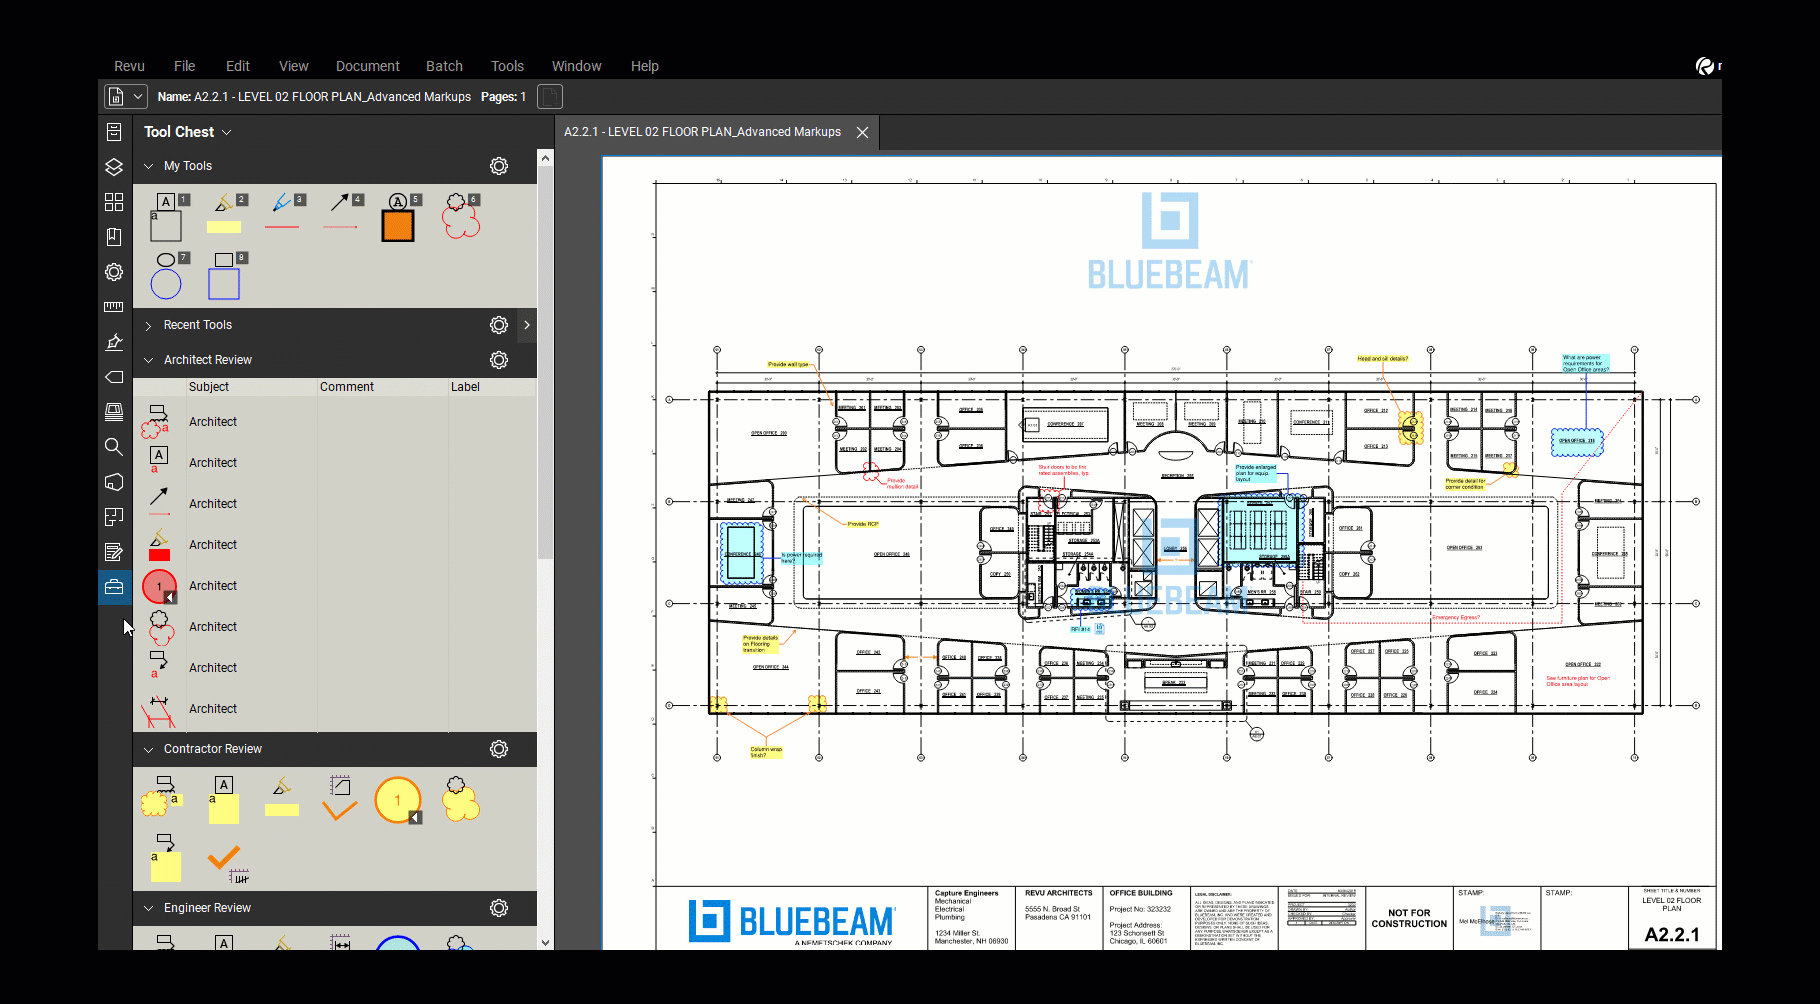The image size is (1820, 1004).
Task: Collapse the My Tools section
Action: 148,166
